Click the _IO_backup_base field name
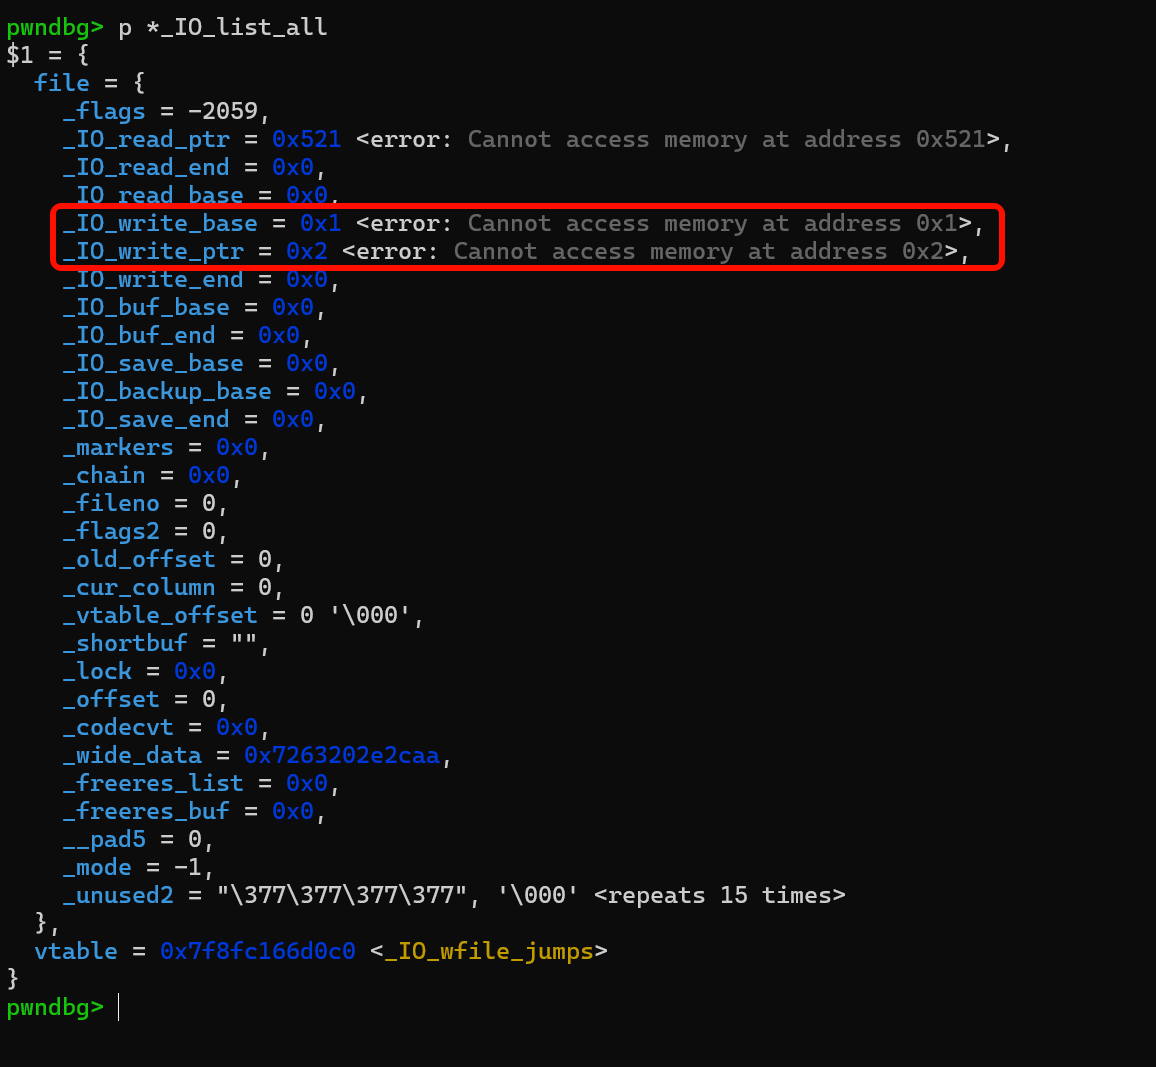The image size is (1156, 1067). 167,392
